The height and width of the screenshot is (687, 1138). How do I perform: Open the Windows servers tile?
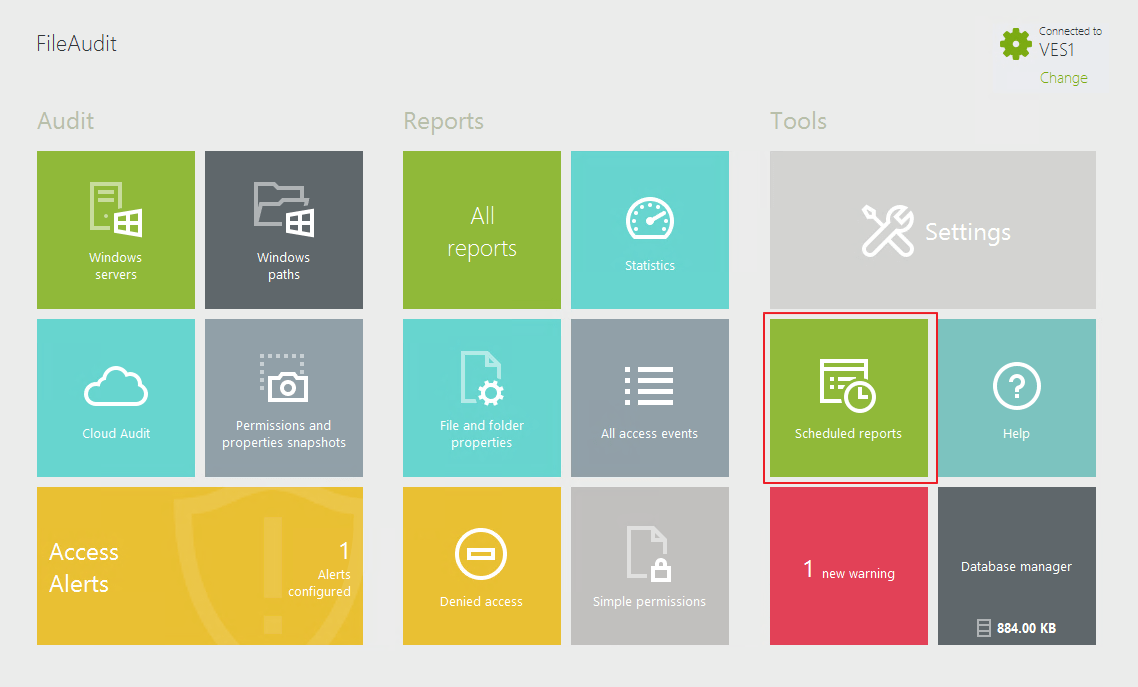[116, 230]
